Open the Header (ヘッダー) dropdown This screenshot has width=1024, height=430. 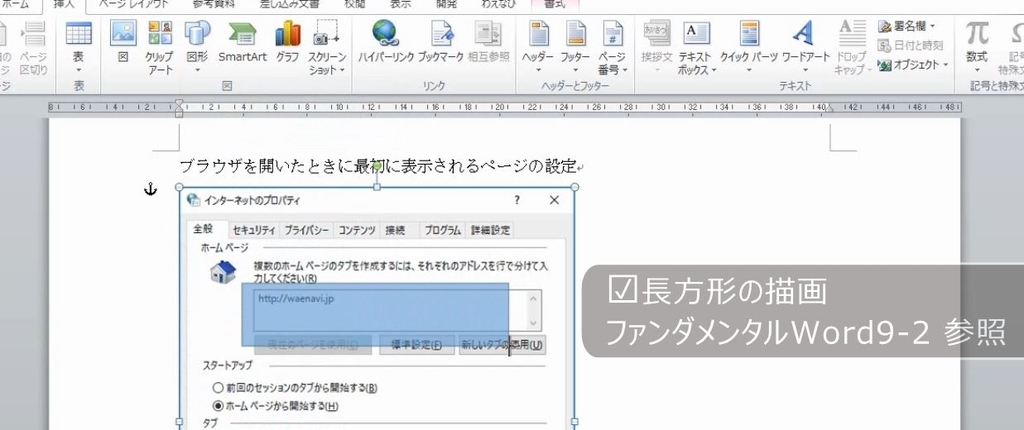[x=537, y=47]
